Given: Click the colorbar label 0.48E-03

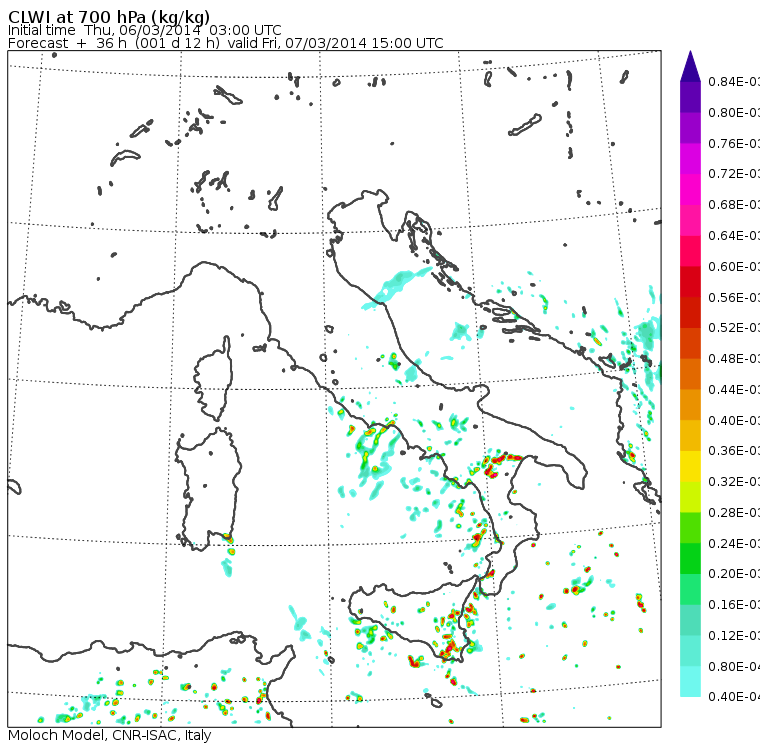Looking at the screenshot, I should pos(734,359).
